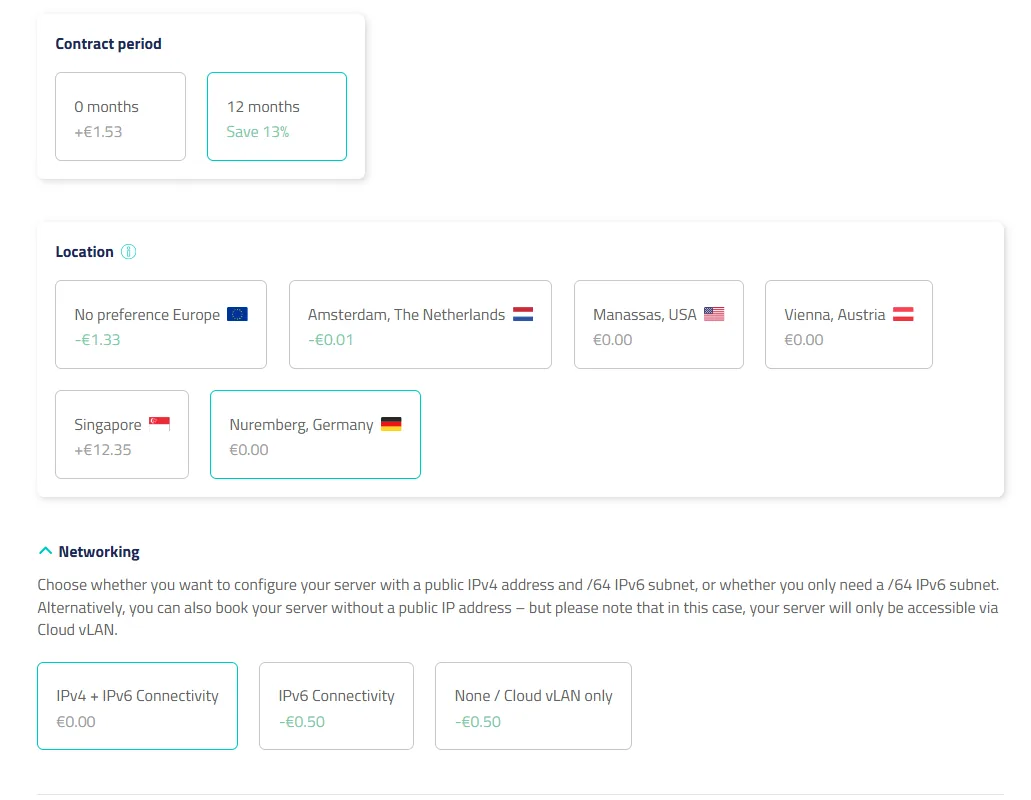Click "€0.00" under Nuremberg, Germany
1031x800 pixels.
(249, 450)
